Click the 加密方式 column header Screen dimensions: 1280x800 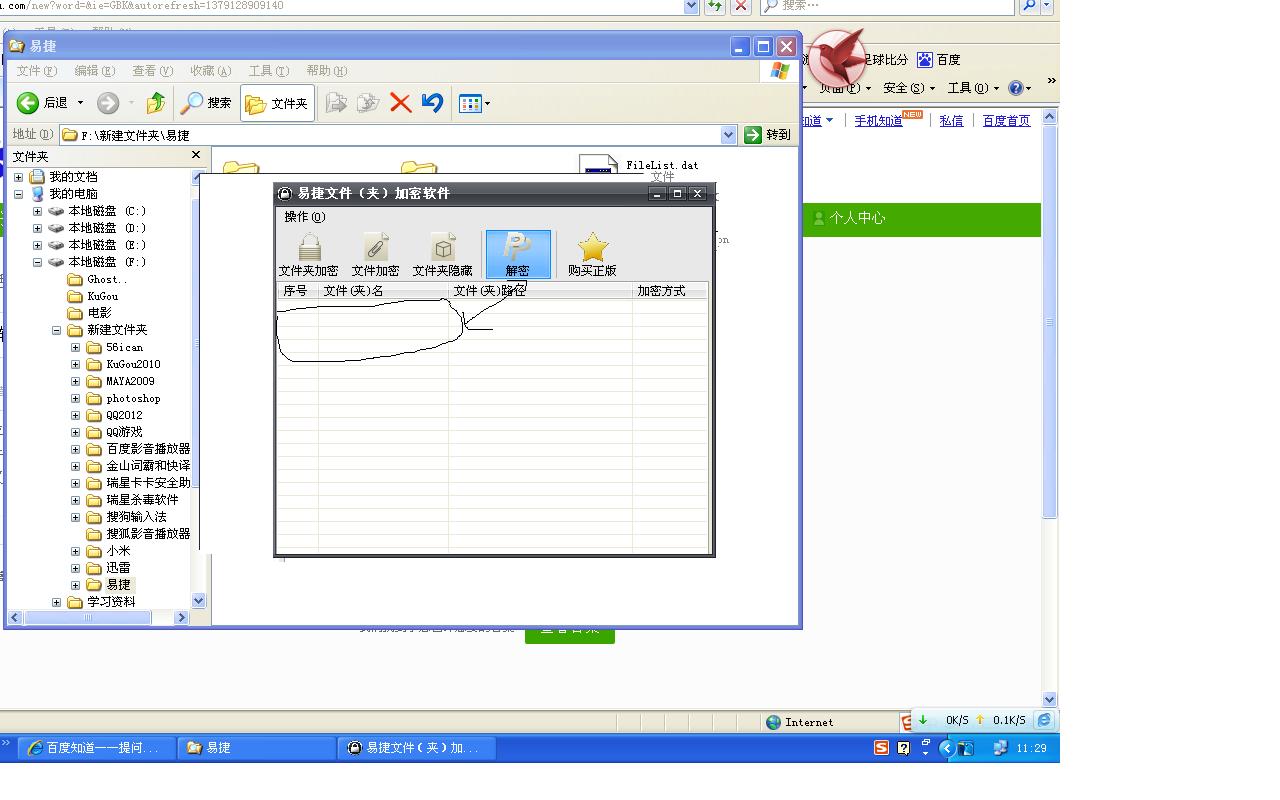click(670, 291)
